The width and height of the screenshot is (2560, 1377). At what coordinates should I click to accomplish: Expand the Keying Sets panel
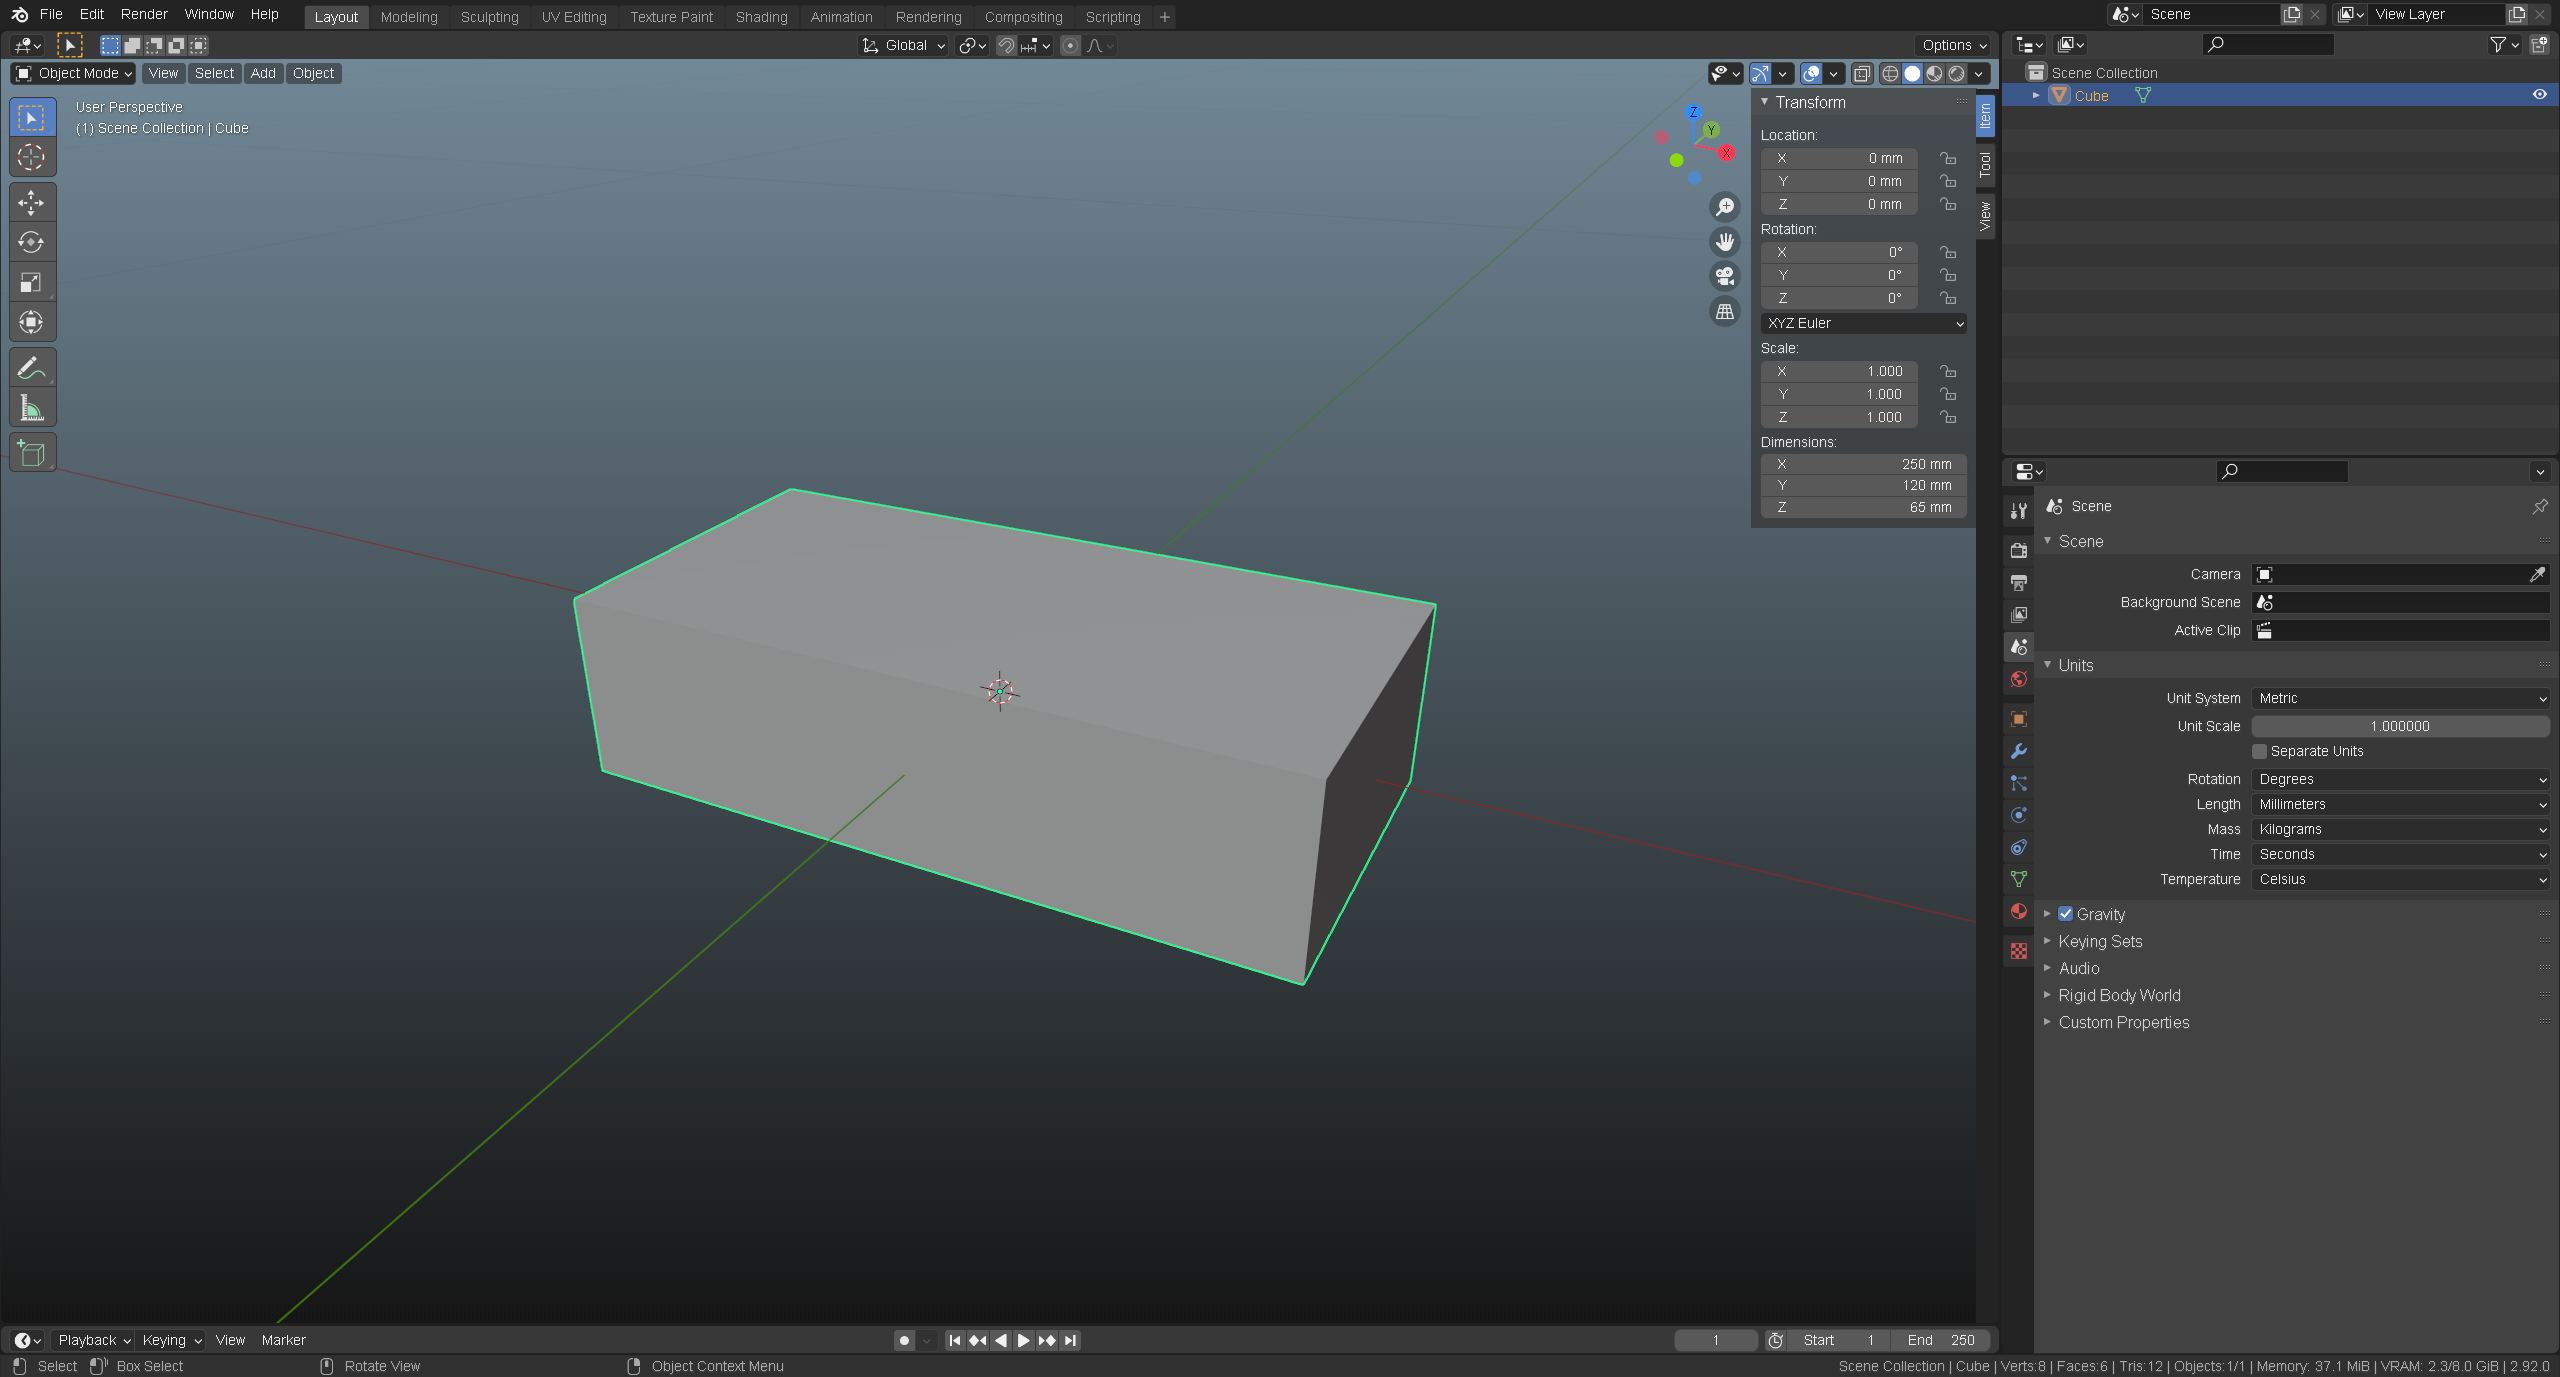[2099, 941]
